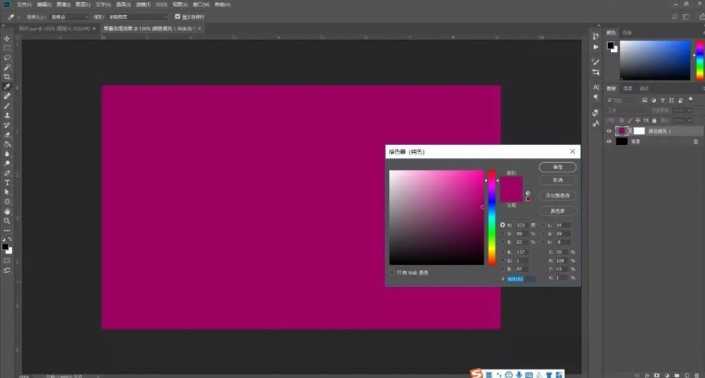Click the Color Libraries button in picker
The image size is (705, 378).
558,211
